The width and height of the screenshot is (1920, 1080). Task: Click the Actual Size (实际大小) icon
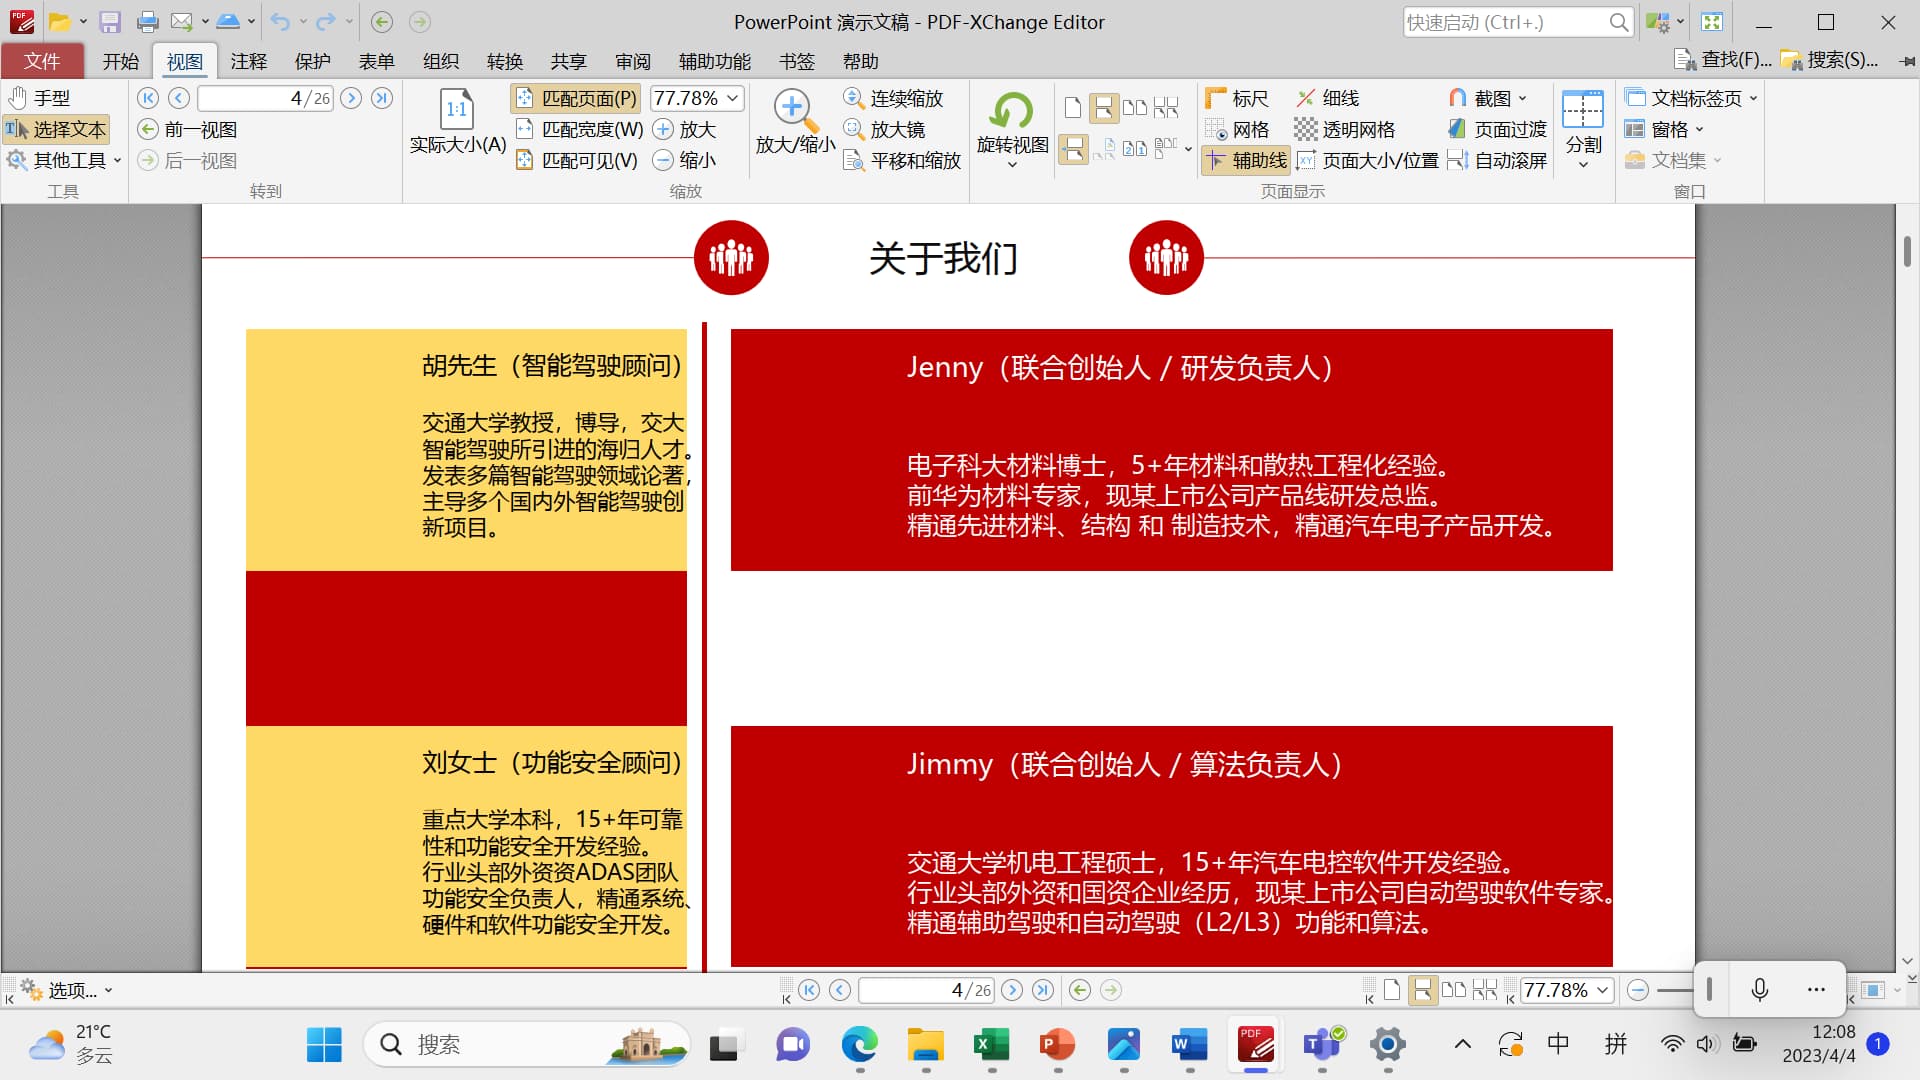point(457,110)
